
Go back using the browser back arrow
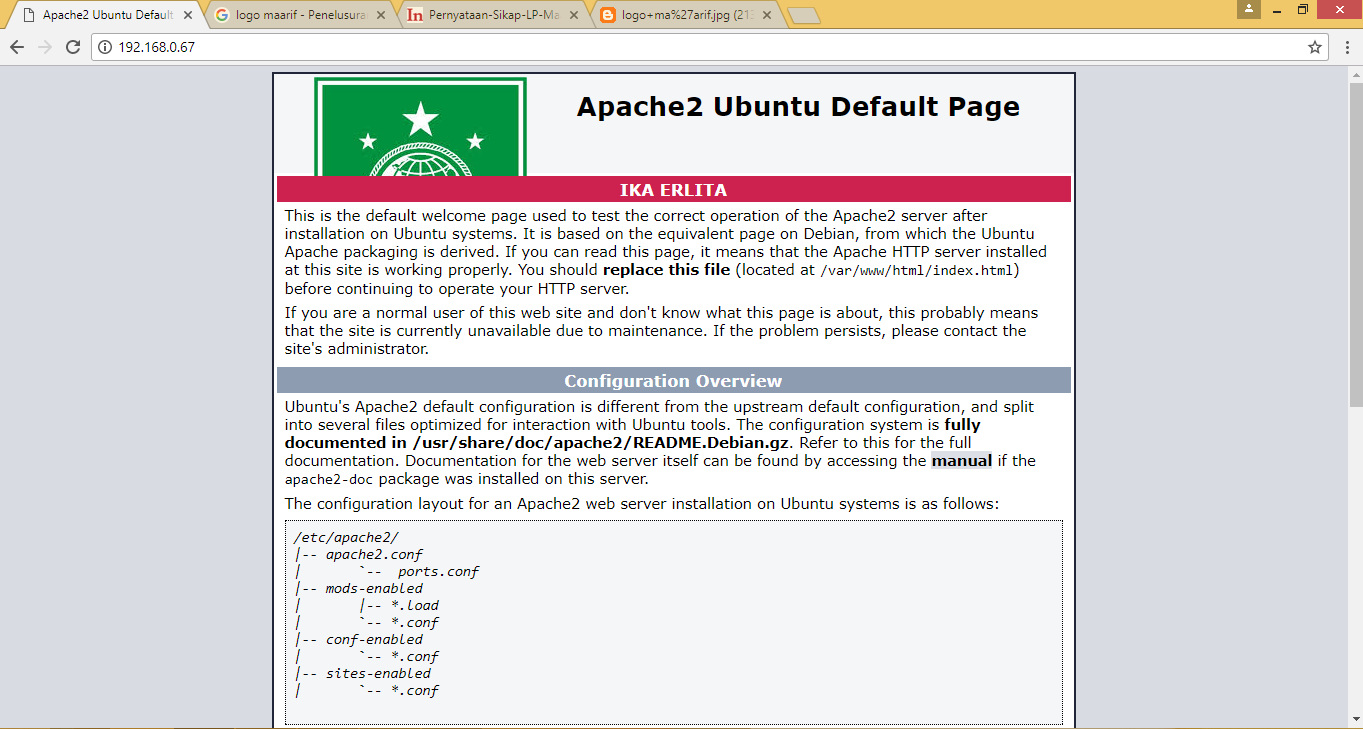(17, 47)
